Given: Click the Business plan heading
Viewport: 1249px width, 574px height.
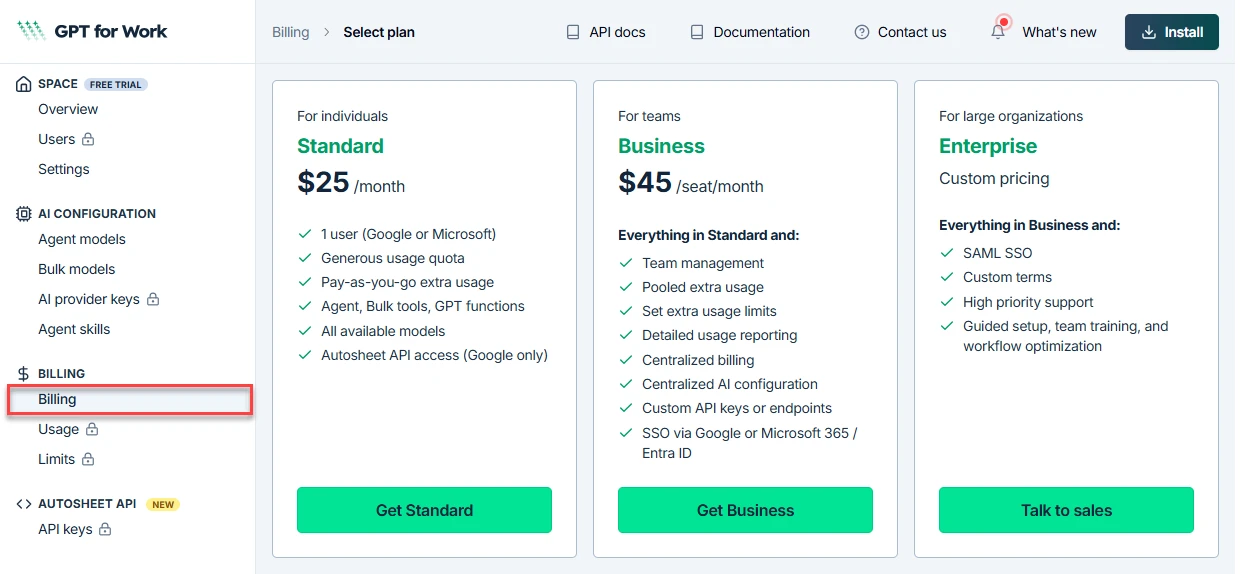Looking at the screenshot, I should click(x=661, y=146).
